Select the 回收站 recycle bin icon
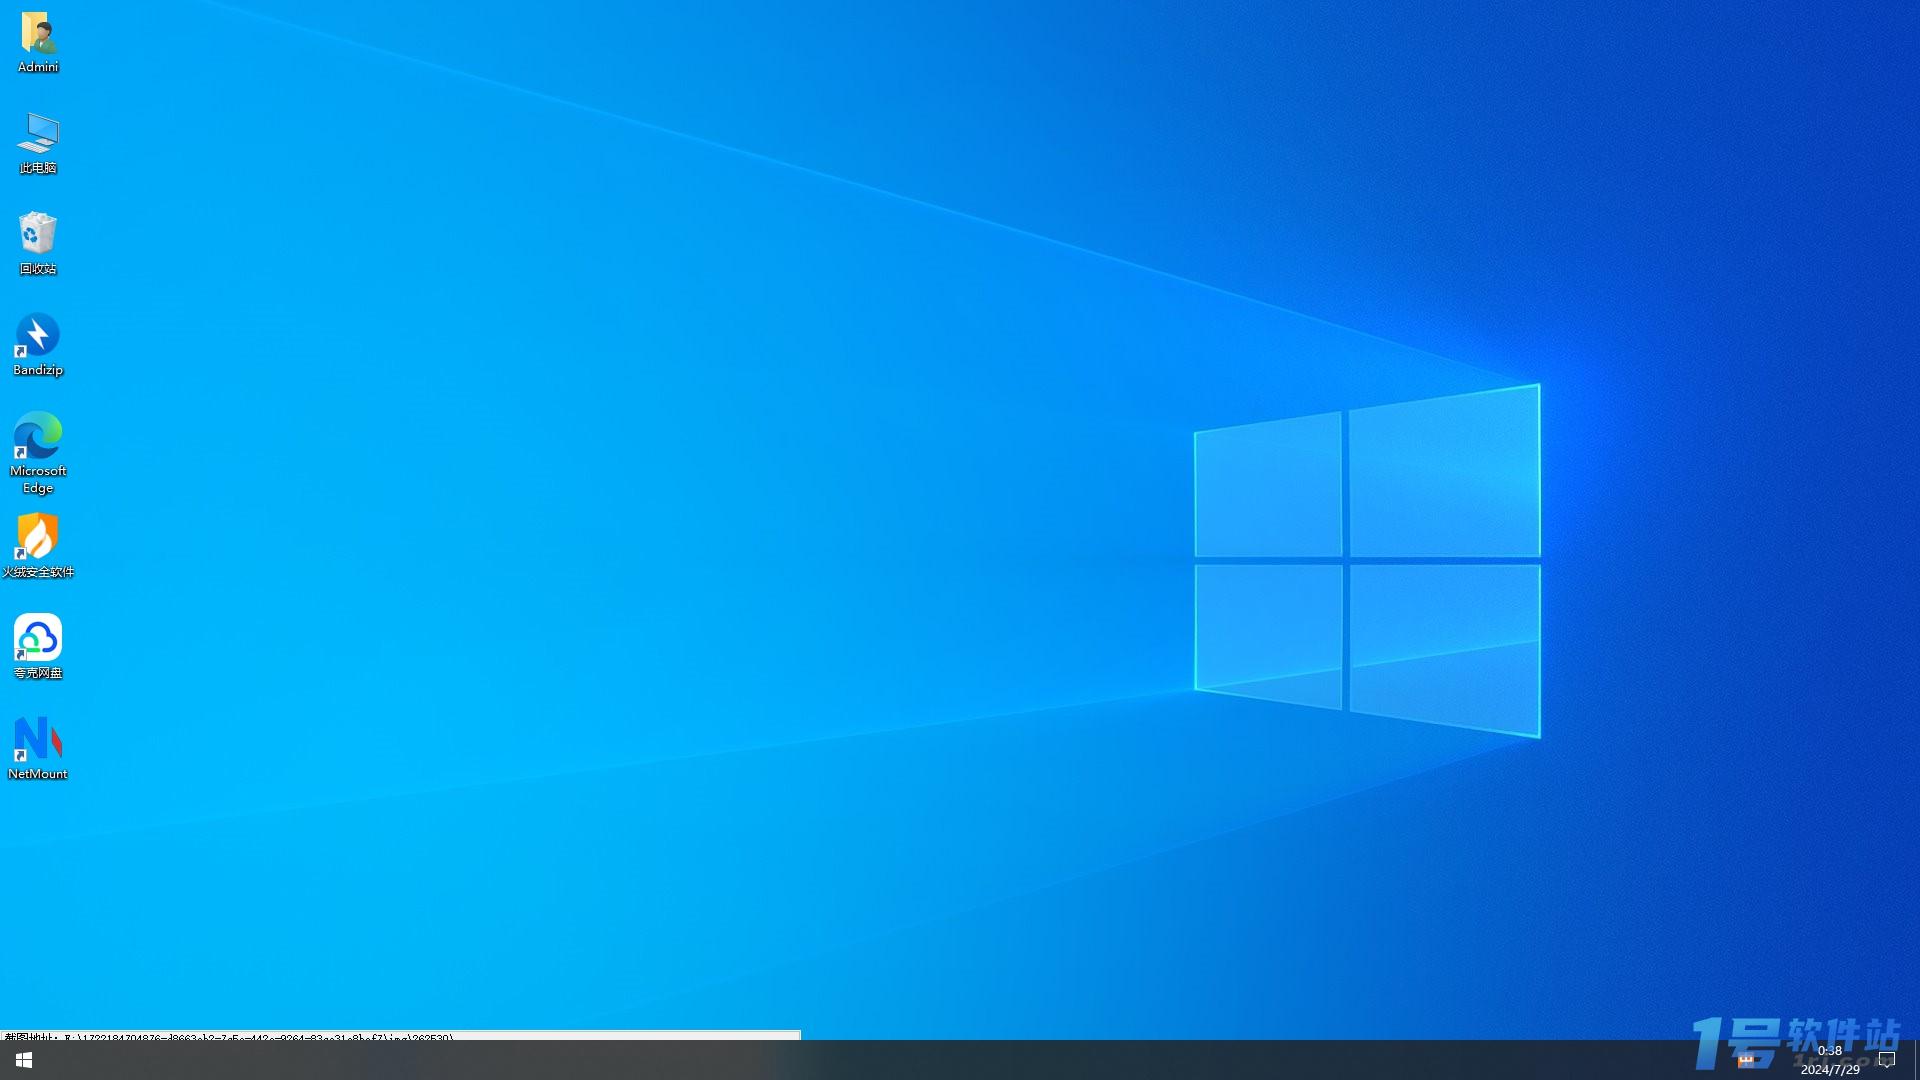 [38, 244]
